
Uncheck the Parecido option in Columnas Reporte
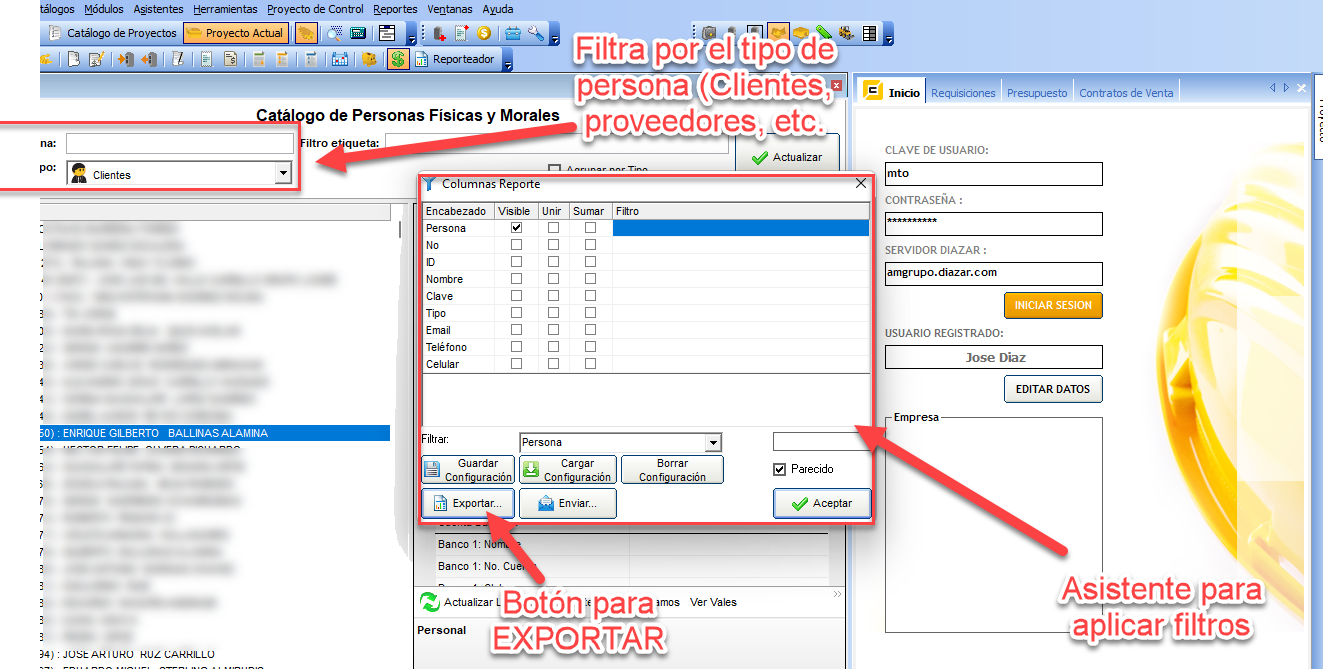point(781,469)
